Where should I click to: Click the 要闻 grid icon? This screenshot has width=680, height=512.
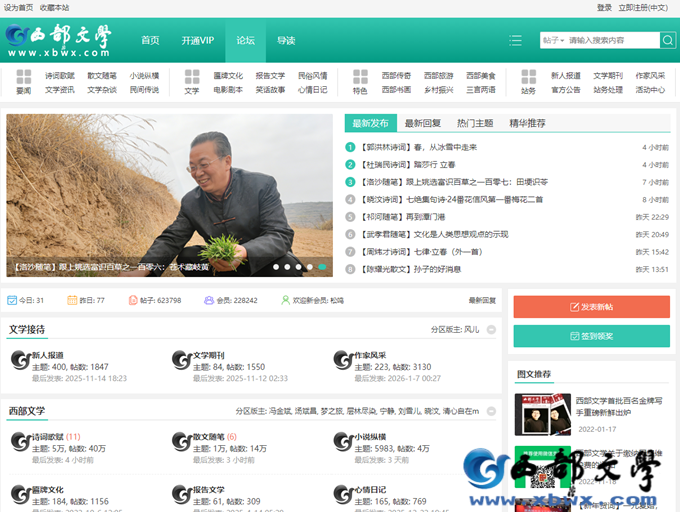tap(24, 77)
